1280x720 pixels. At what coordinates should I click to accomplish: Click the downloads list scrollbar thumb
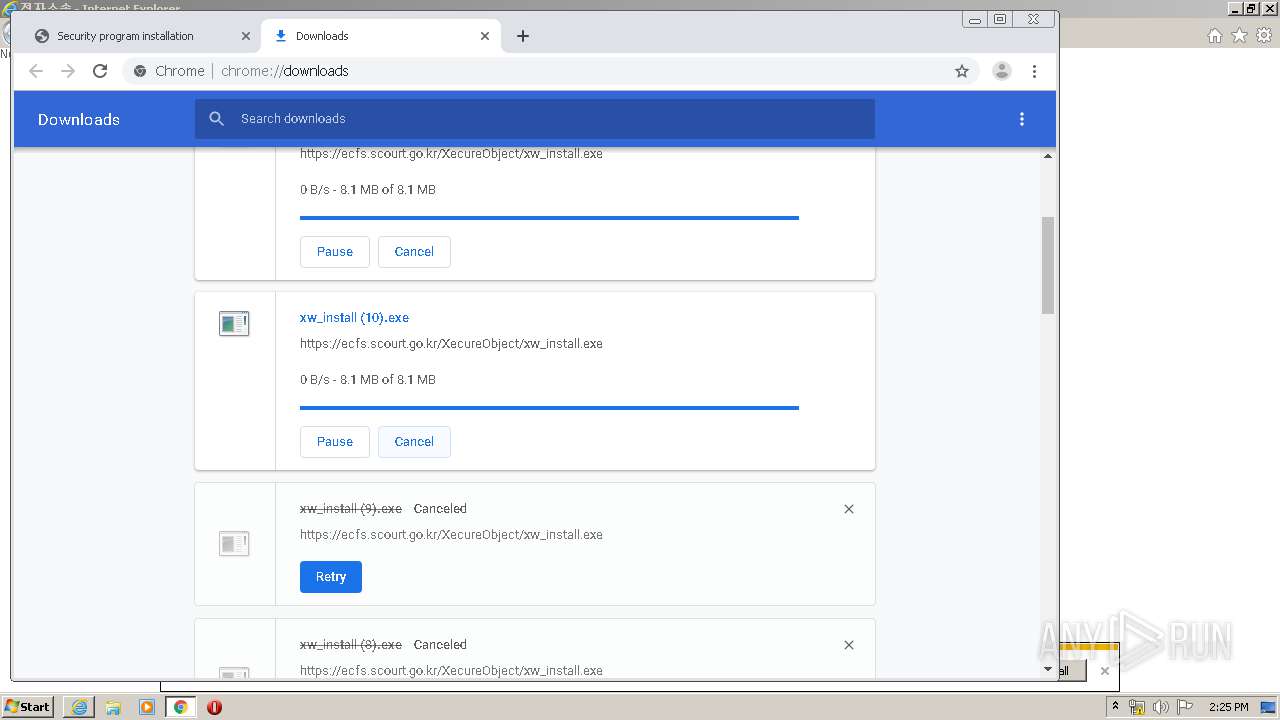pyautogui.click(x=1048, y=265)
